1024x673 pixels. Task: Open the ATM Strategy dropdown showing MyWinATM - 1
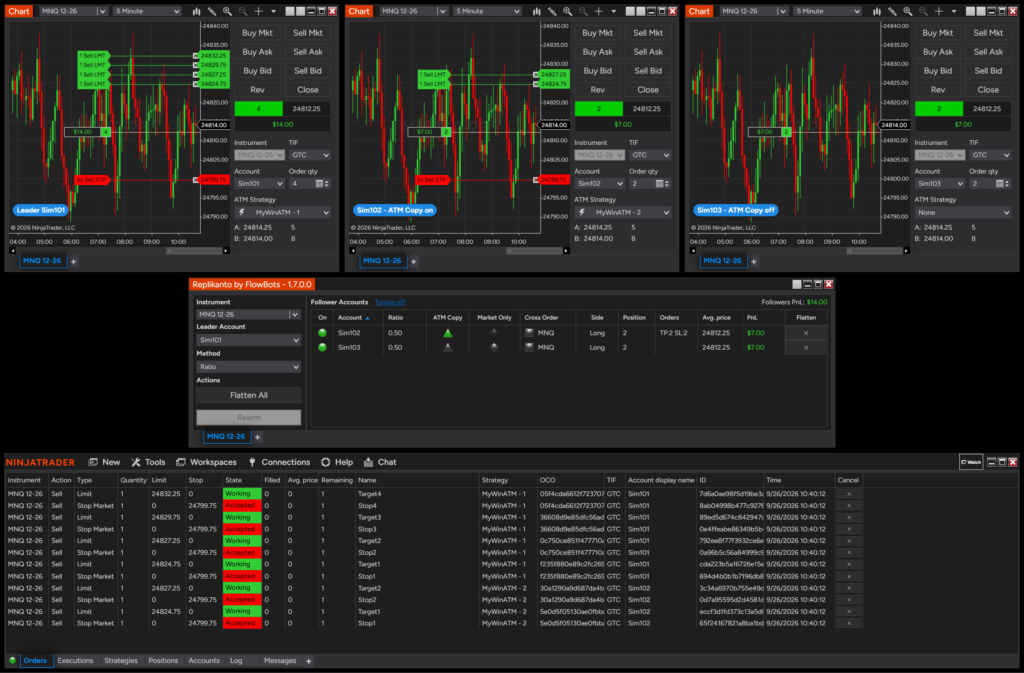pyautogui.click(x=283, y=213)
